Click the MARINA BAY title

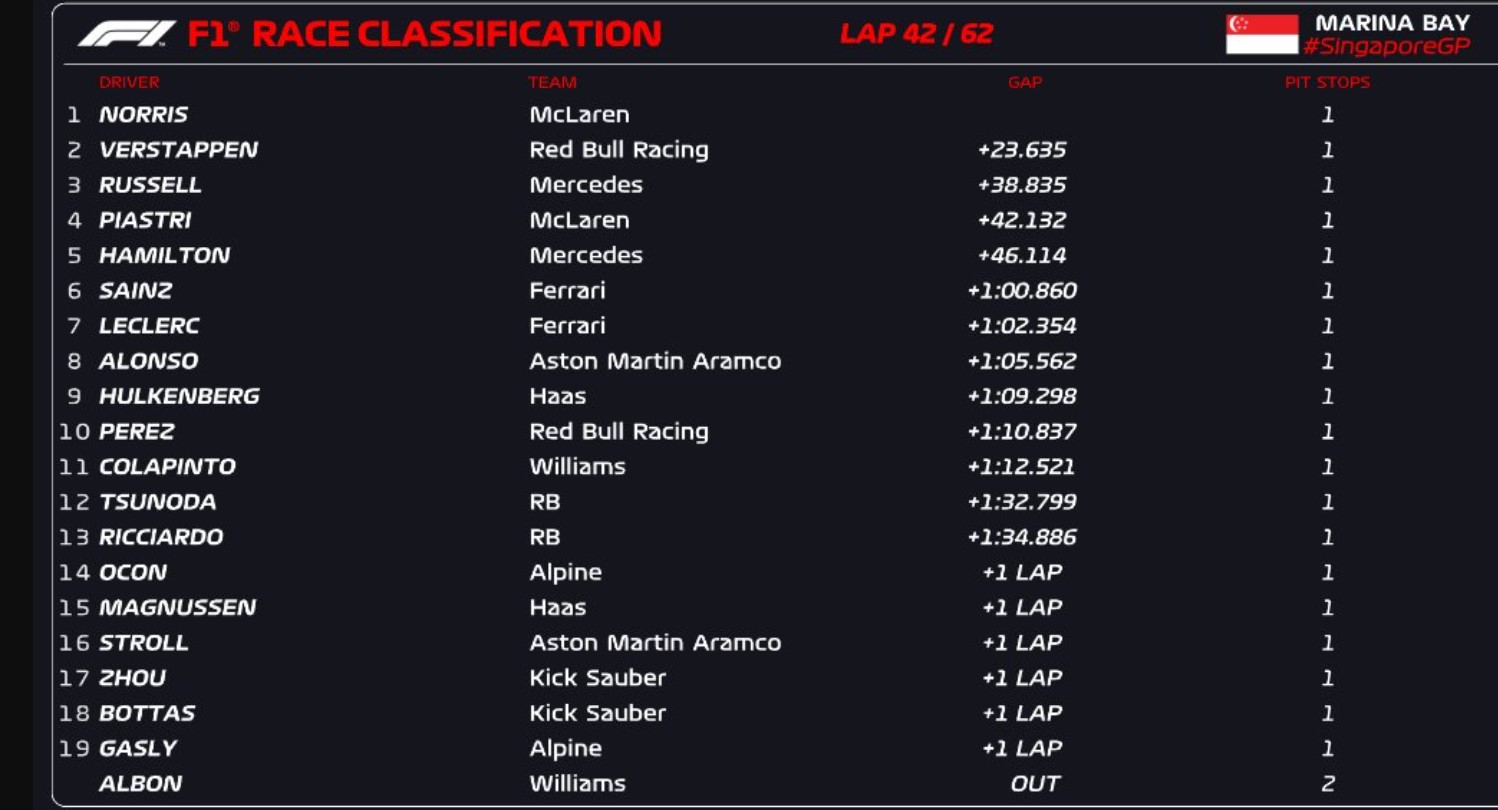click(1392, 22)
